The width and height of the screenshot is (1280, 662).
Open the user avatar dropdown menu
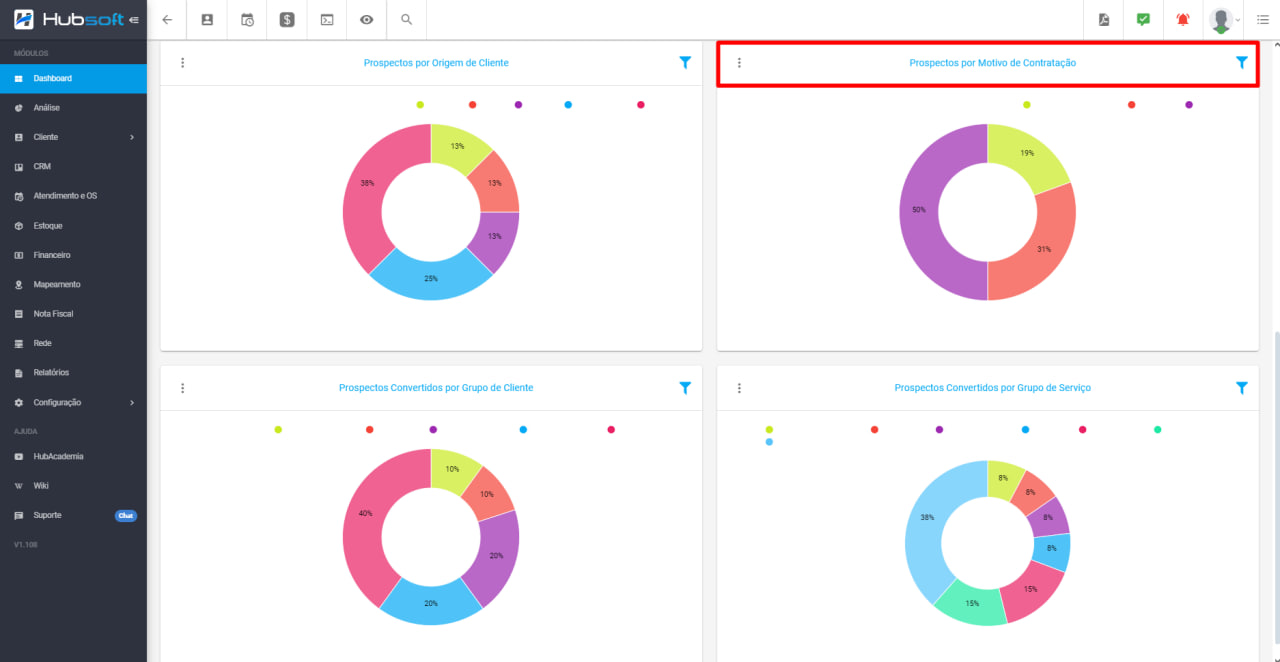tap(1224, 19)
